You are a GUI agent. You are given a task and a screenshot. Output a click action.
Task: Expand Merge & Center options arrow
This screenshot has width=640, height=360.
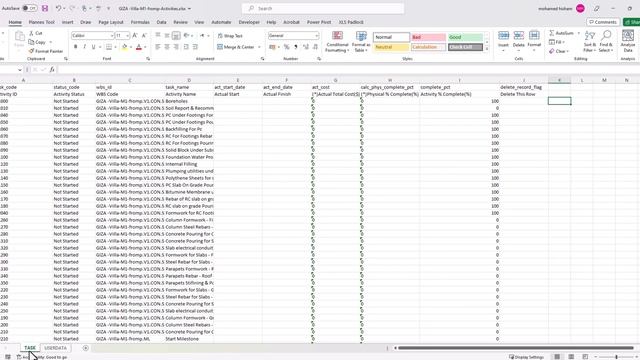(259, 47)
